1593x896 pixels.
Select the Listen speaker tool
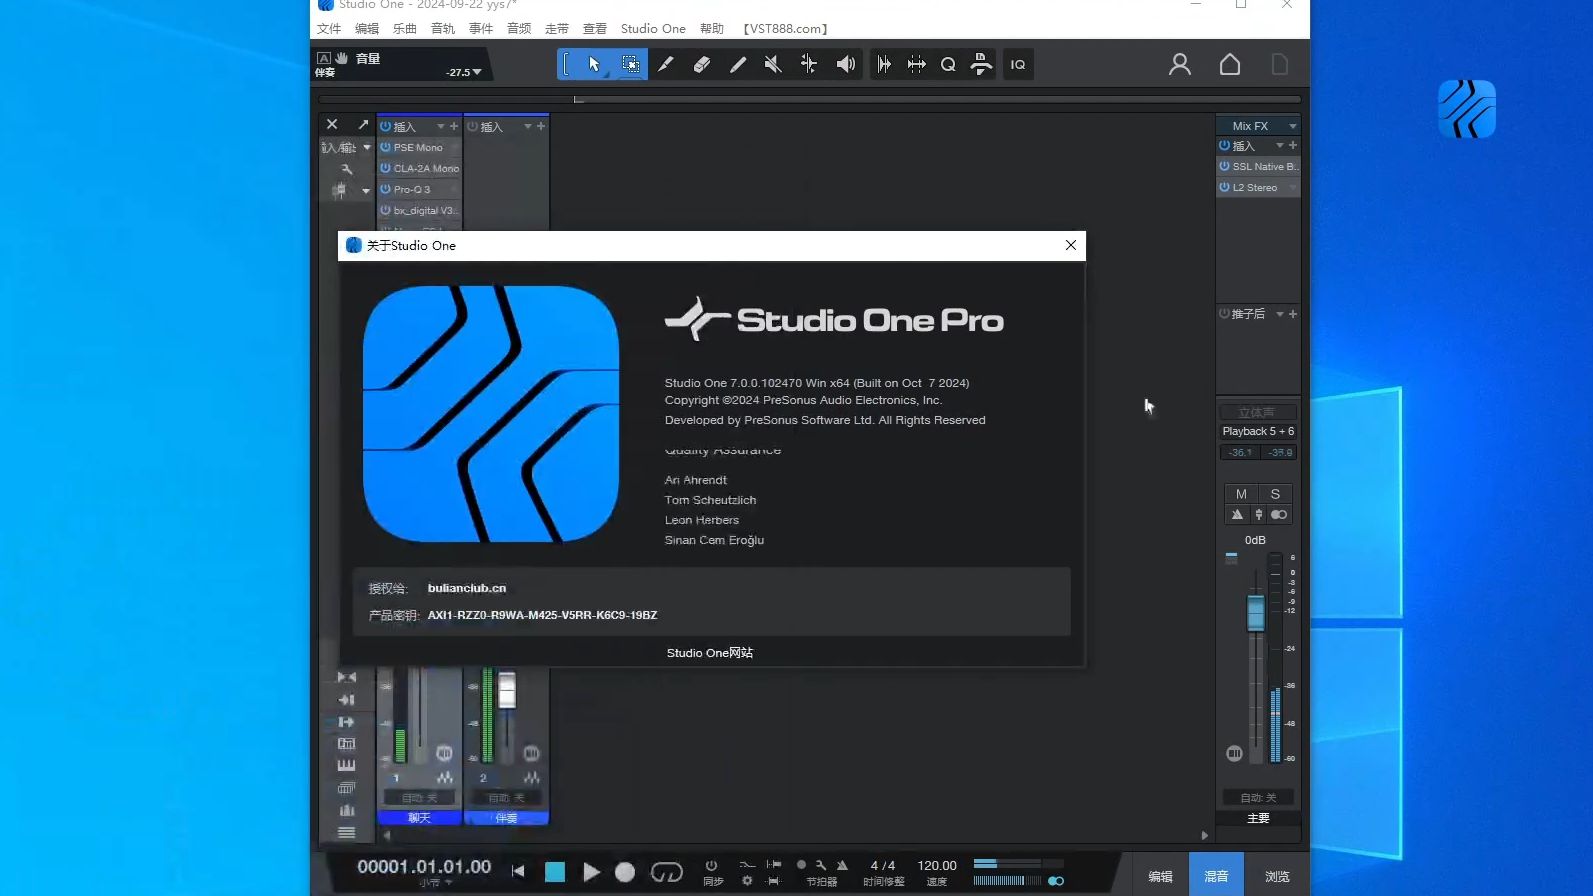pos(846,64)
